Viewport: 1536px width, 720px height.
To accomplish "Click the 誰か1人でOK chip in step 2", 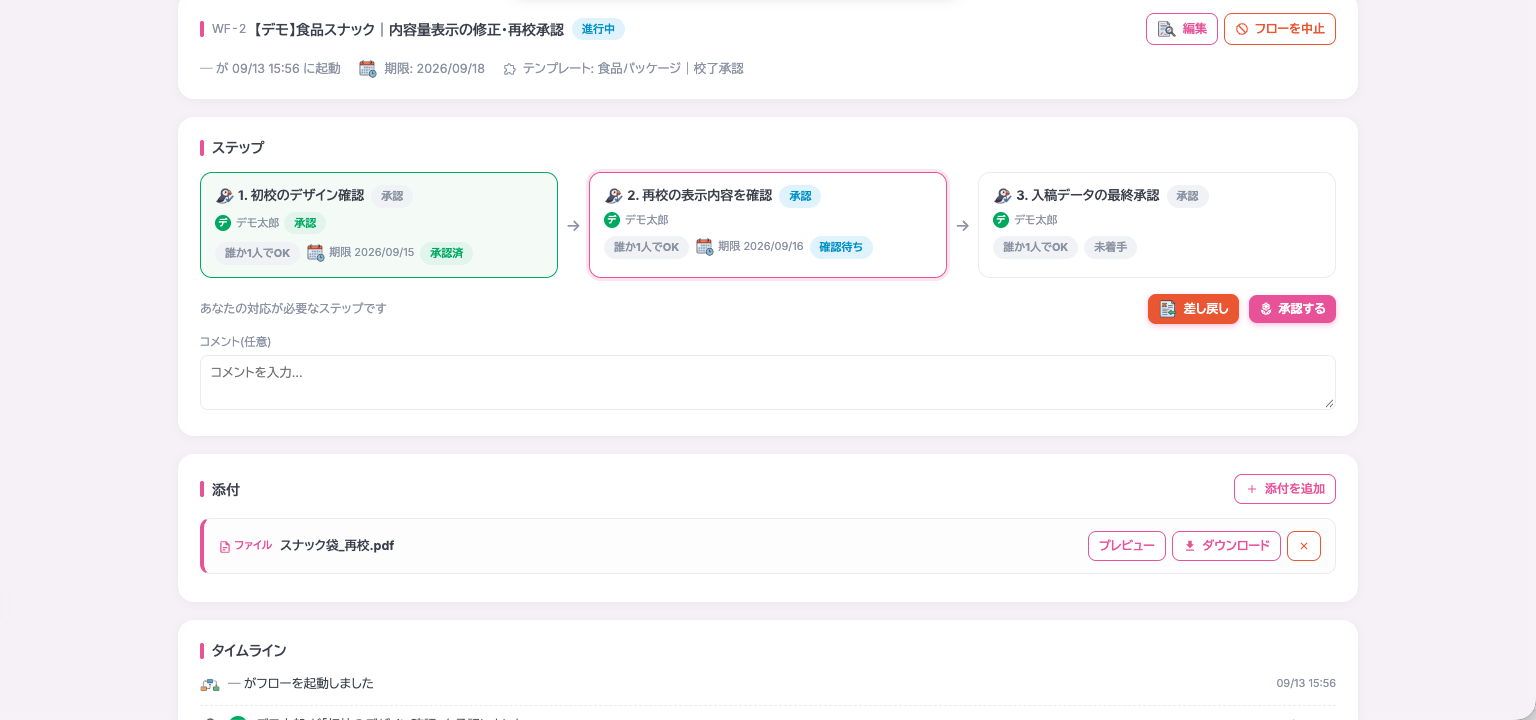I will coord(646,247).
